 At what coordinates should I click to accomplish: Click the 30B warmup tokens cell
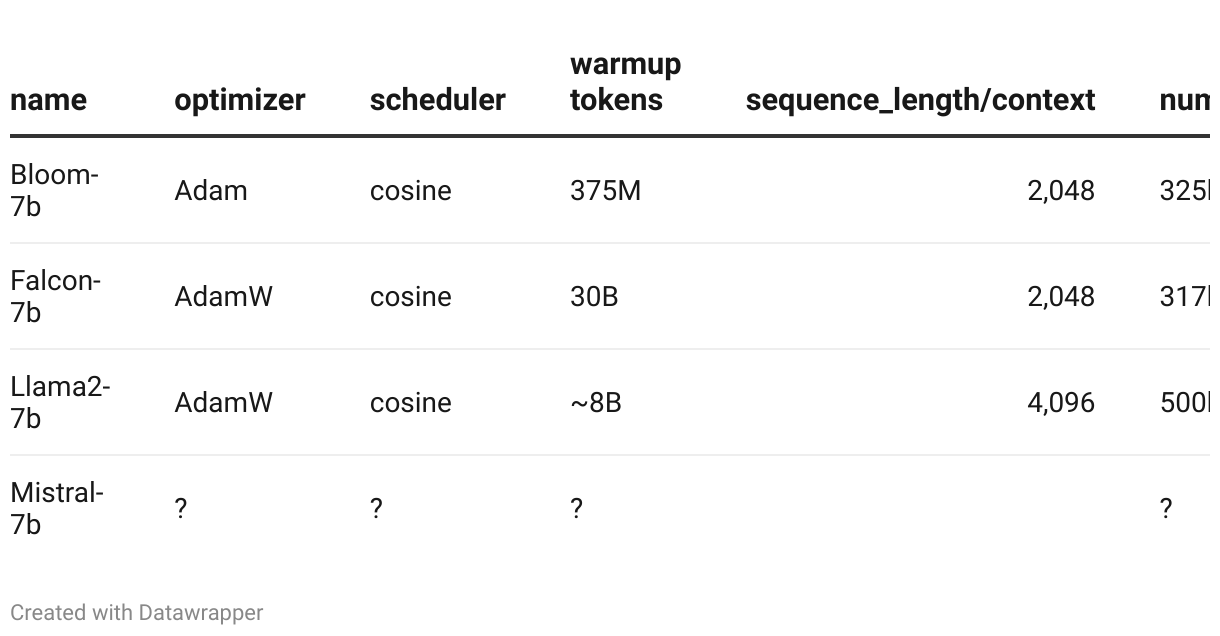point(594,297)
